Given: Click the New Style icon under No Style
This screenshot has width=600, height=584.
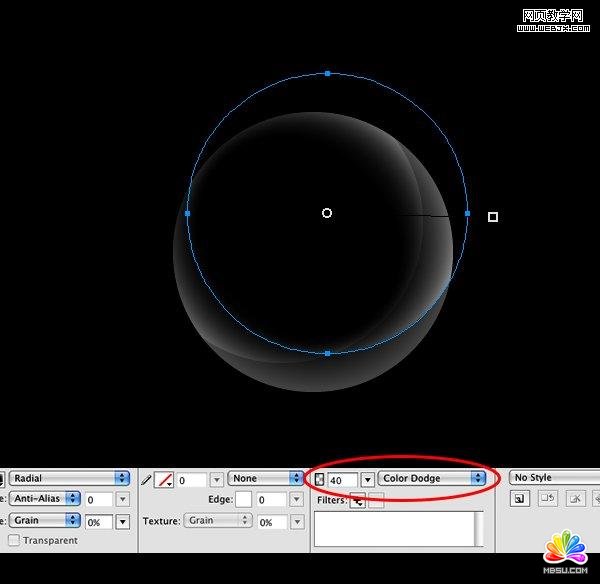Looking at the screenshot, I should click(520, 498).
